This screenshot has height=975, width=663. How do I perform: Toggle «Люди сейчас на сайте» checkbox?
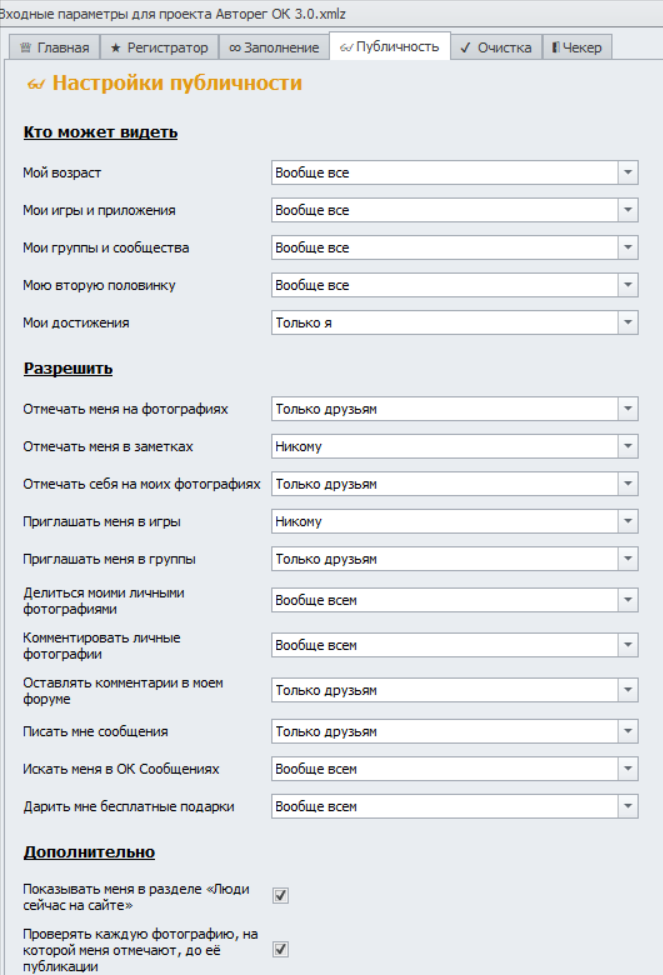pyautogui.click(x=281, y=895)
